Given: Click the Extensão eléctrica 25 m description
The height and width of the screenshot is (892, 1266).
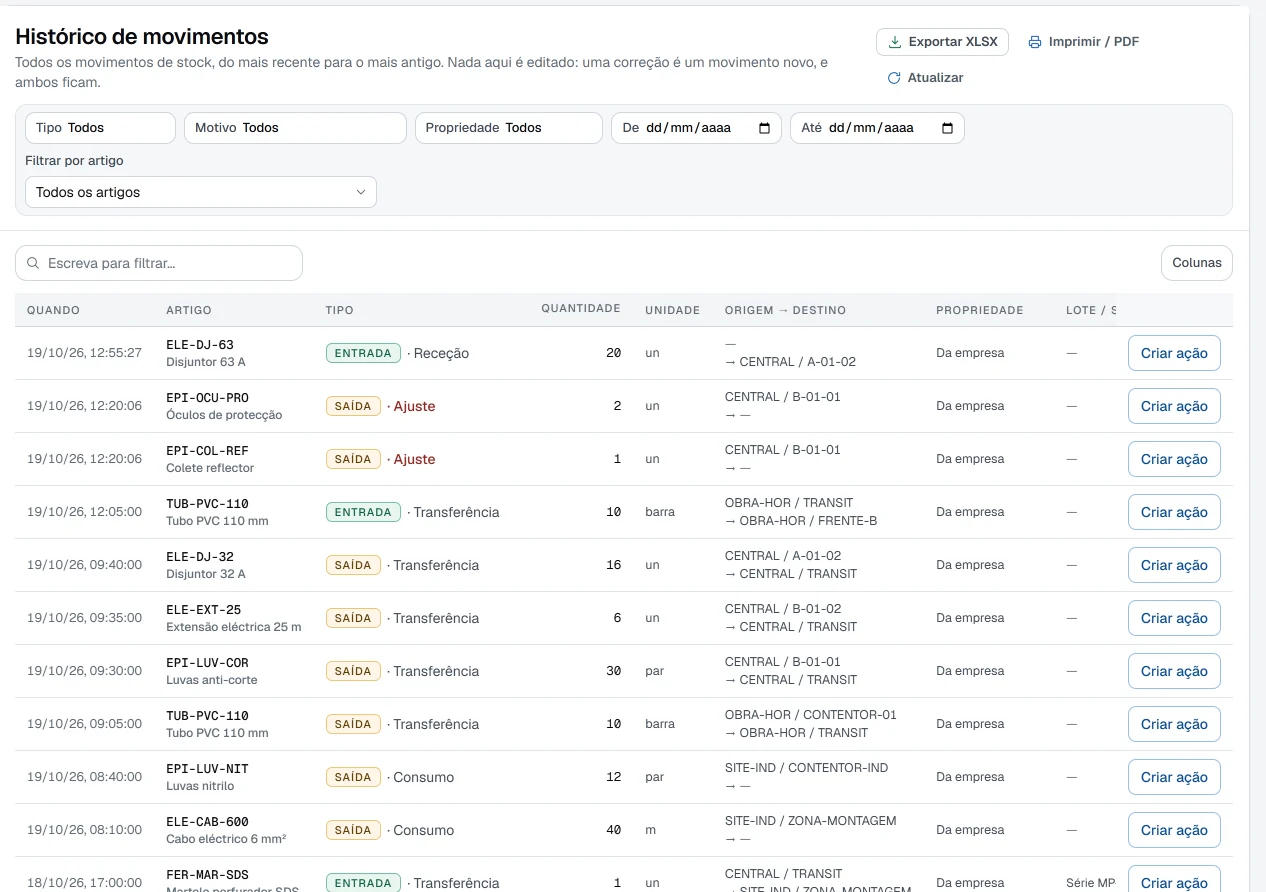Looking at the screenshot, I should pos(233,627).
